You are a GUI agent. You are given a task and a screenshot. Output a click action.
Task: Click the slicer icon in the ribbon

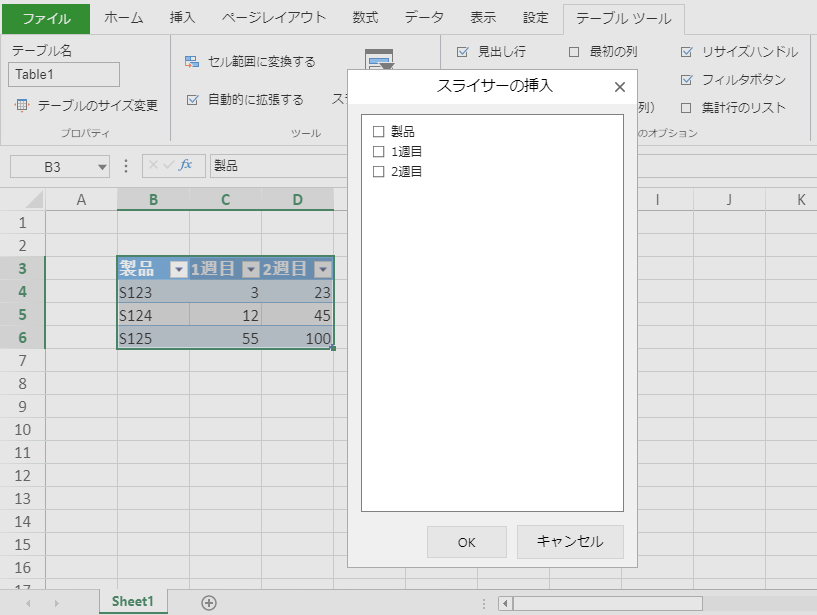379,60
